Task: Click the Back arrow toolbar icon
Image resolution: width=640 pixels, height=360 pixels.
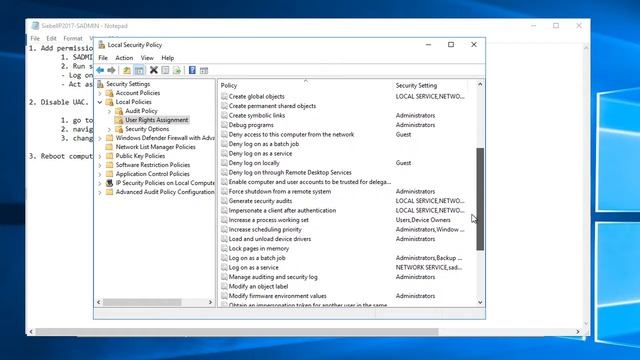Action: coord(100,70)
